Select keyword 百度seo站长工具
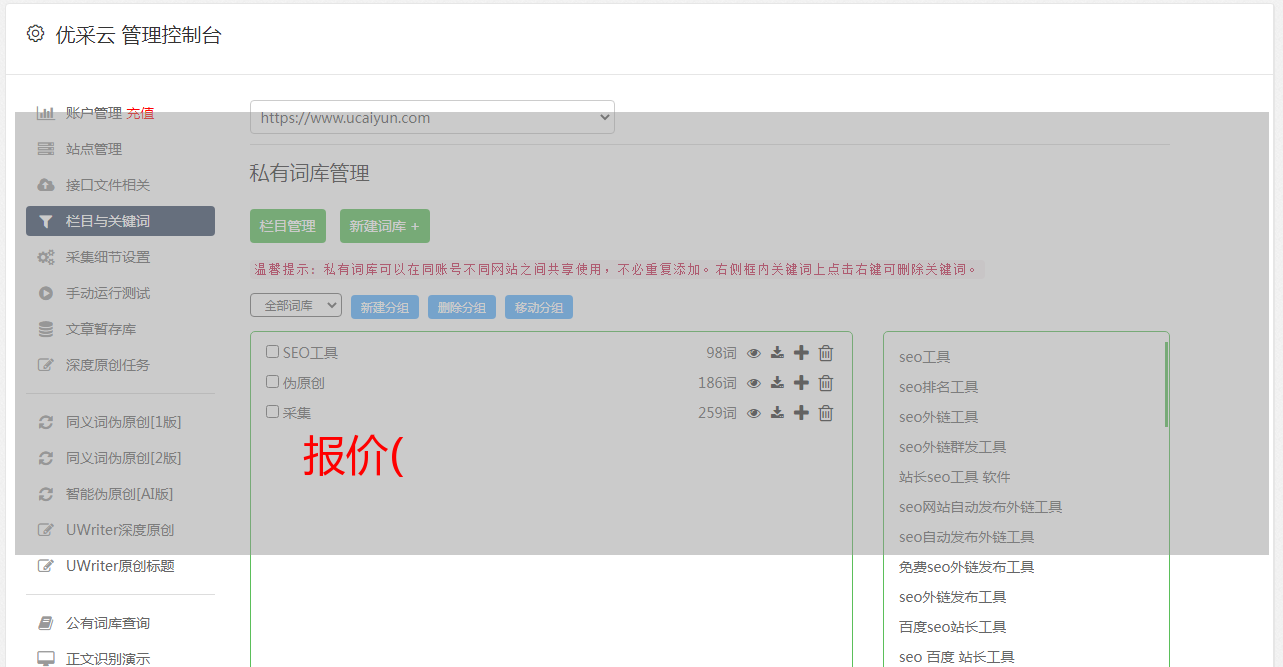Image resolution: width=1283 pixels, height=667 pixels. 952,627
